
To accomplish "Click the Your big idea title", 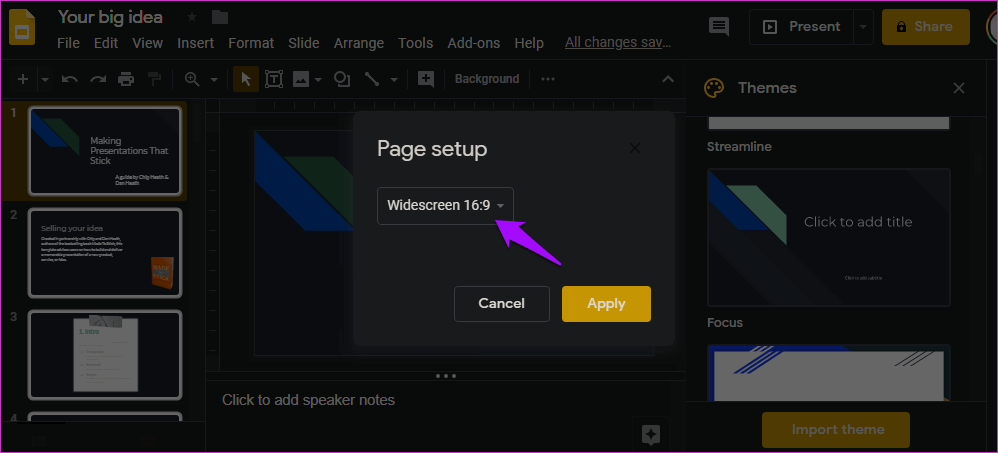I will tap(110, 17).
